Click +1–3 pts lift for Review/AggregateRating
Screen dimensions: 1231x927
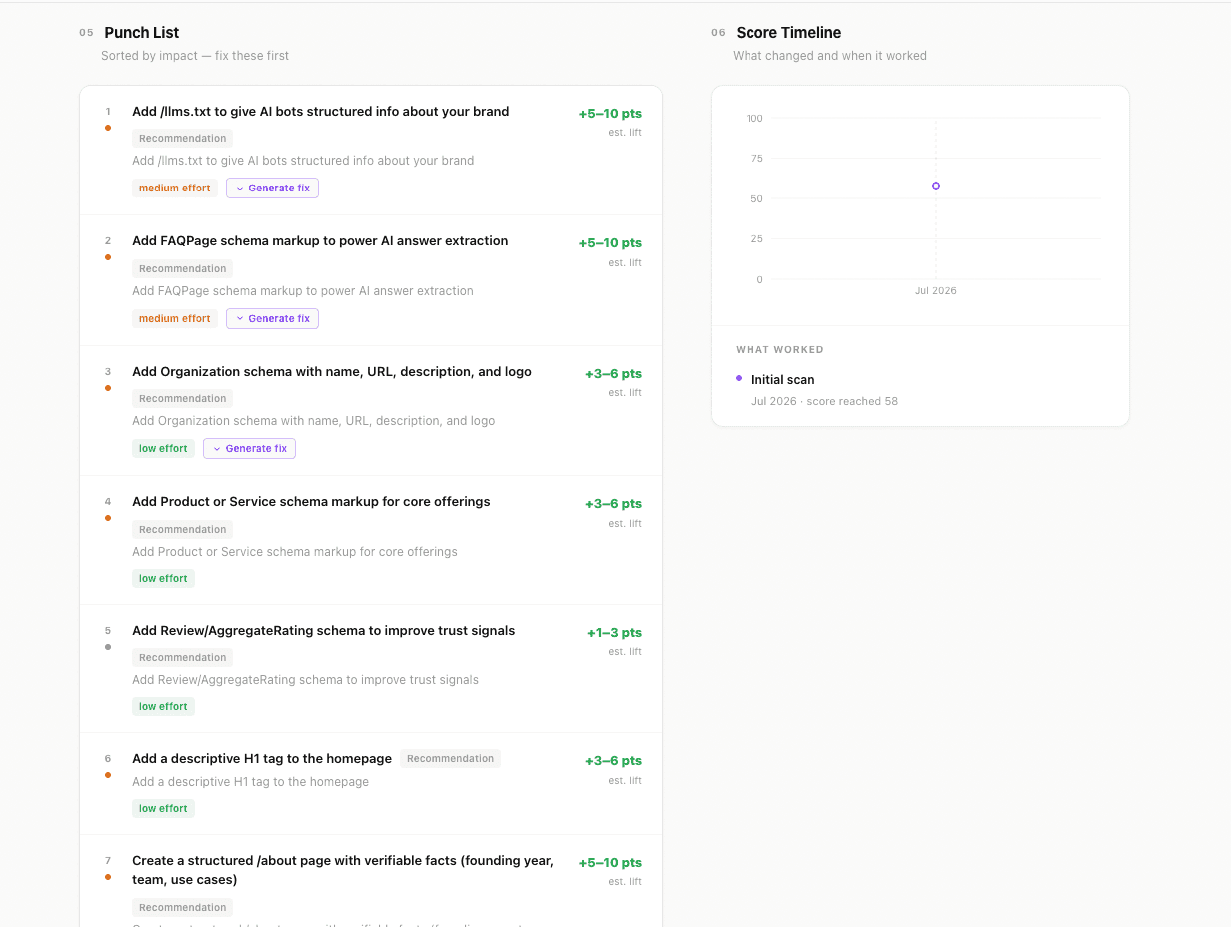tap(614, 633)
